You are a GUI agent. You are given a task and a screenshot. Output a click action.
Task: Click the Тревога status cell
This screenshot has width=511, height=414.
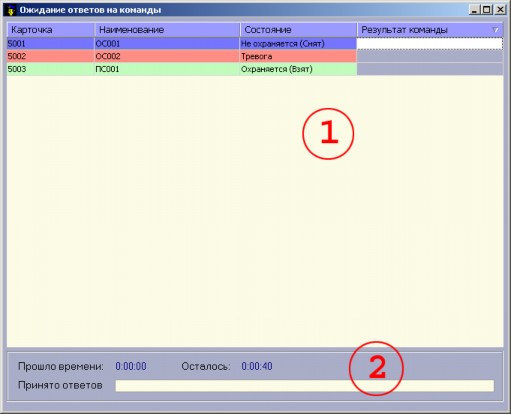[298, 56]
